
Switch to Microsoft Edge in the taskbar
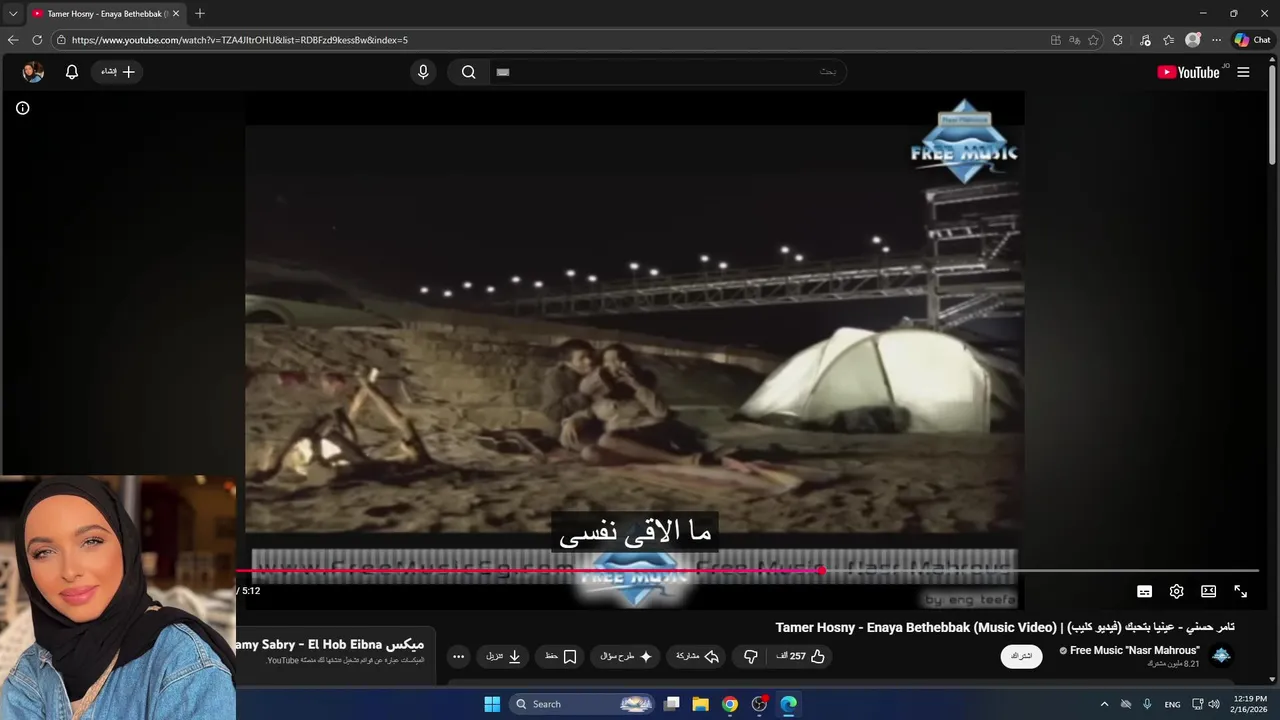pos(788,704)
